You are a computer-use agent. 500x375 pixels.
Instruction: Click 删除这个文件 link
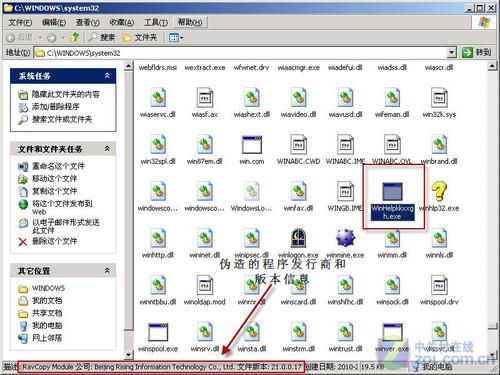click(54, 241)
